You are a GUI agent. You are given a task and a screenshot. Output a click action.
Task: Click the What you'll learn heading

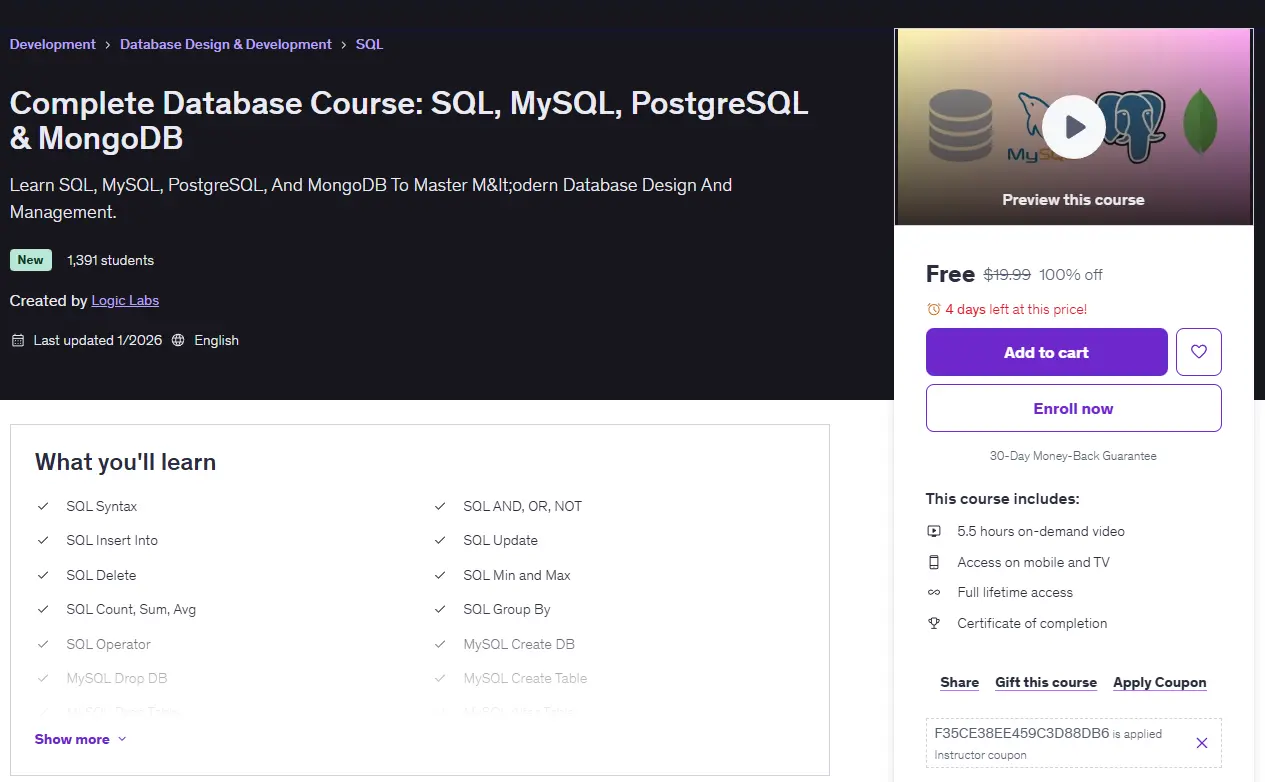[125, 461]
